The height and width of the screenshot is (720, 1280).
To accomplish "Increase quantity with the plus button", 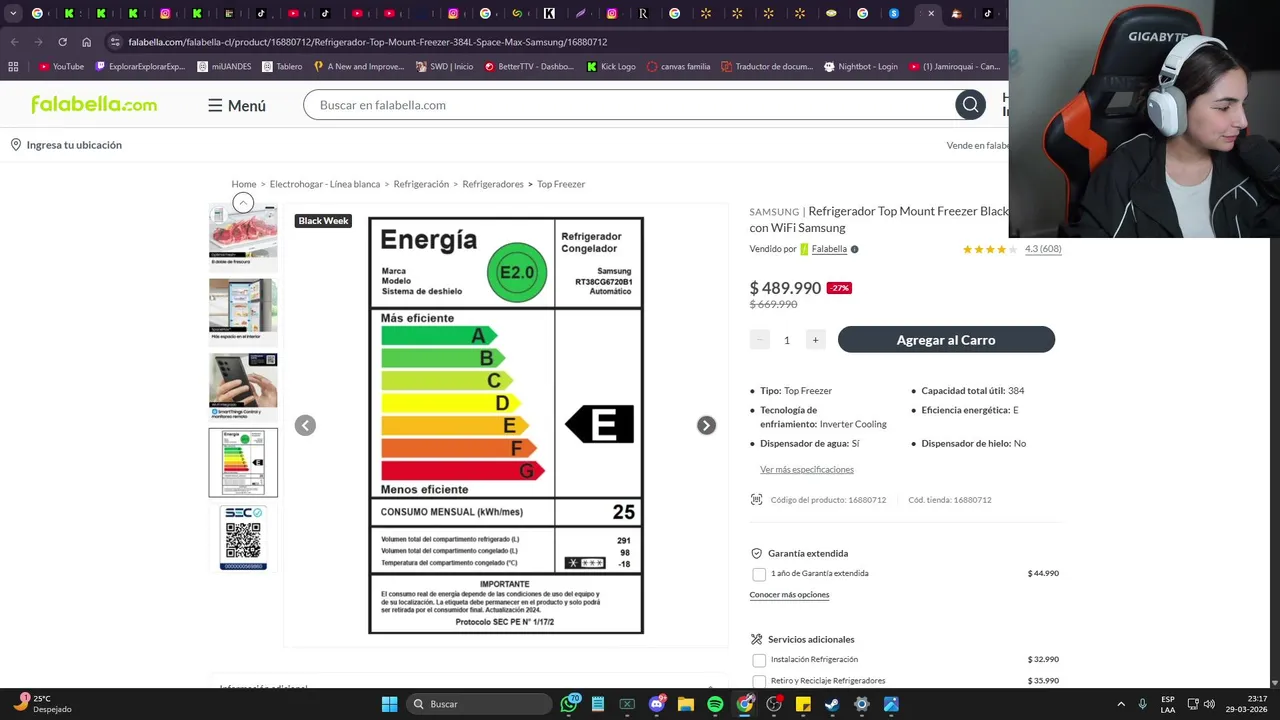I will (x=815, y=340).
